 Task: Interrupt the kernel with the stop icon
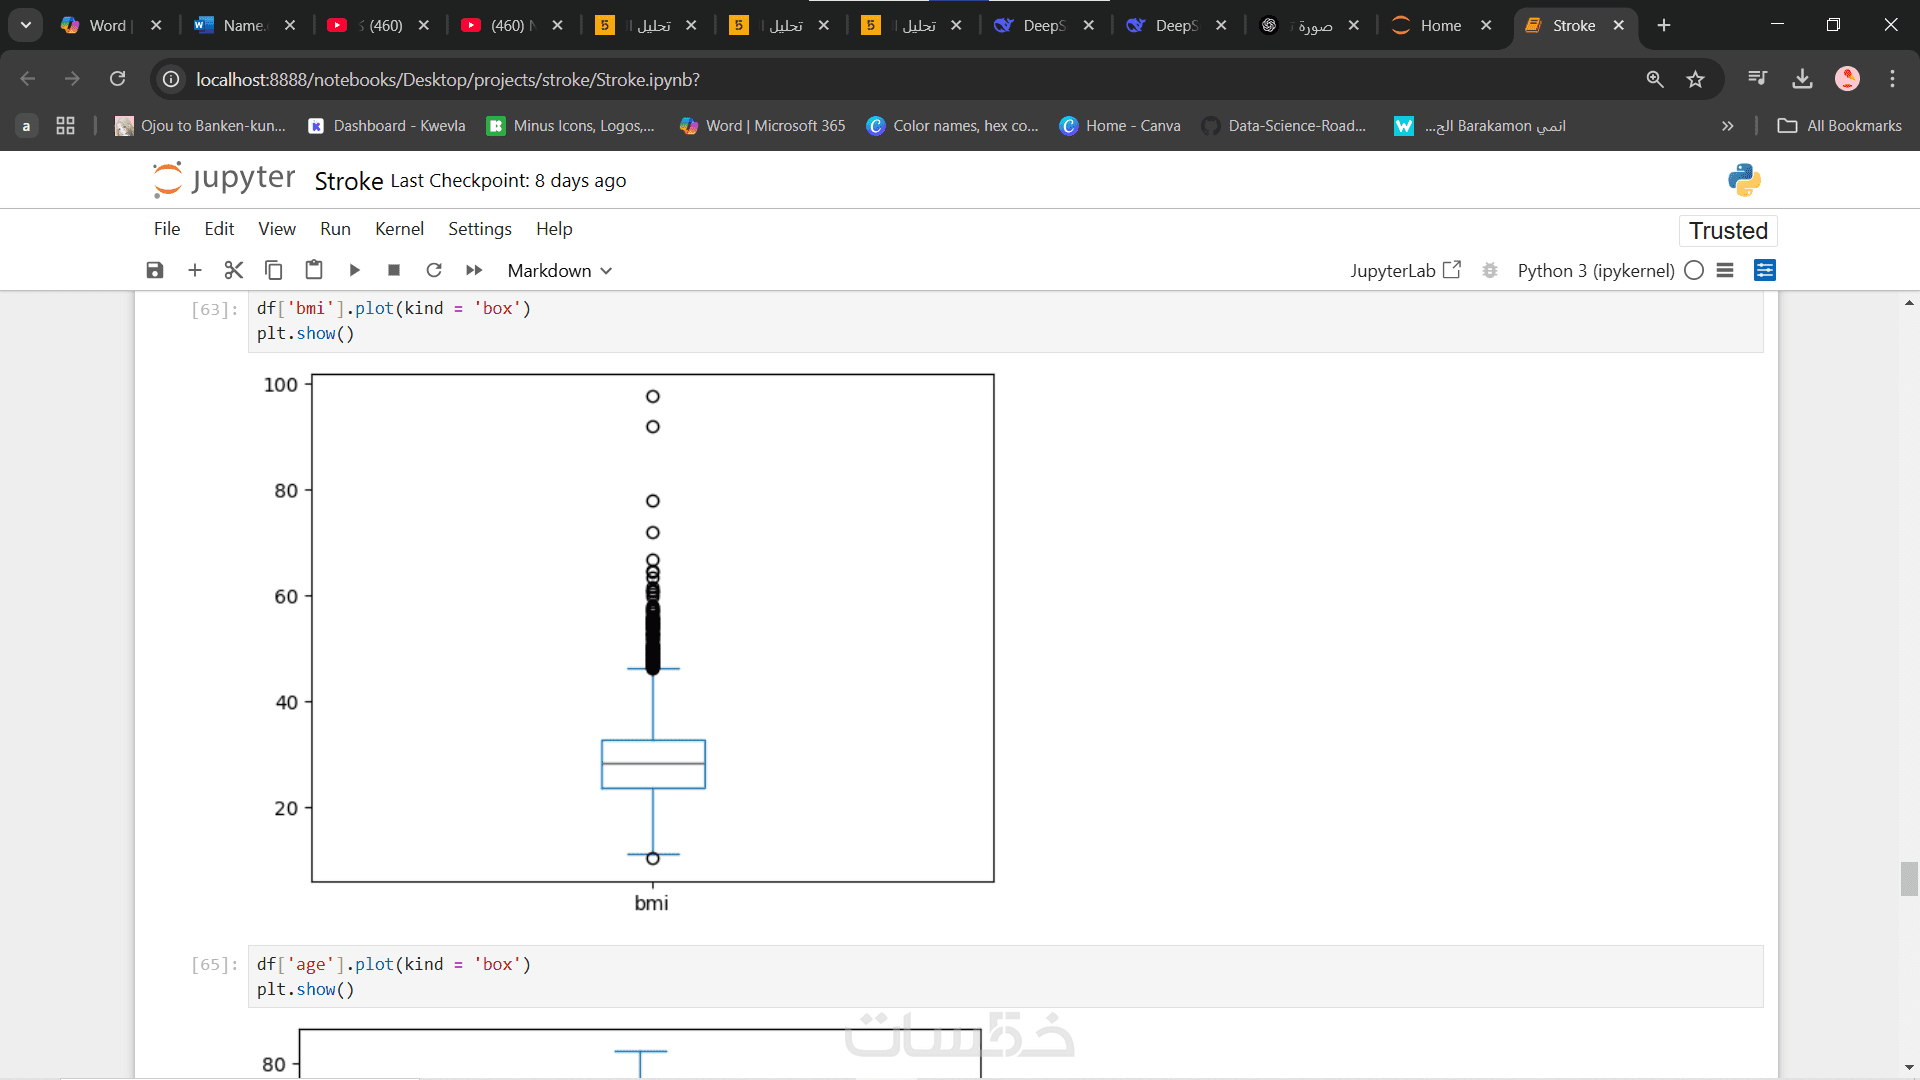pyautogui.click(x=394, y=270)
